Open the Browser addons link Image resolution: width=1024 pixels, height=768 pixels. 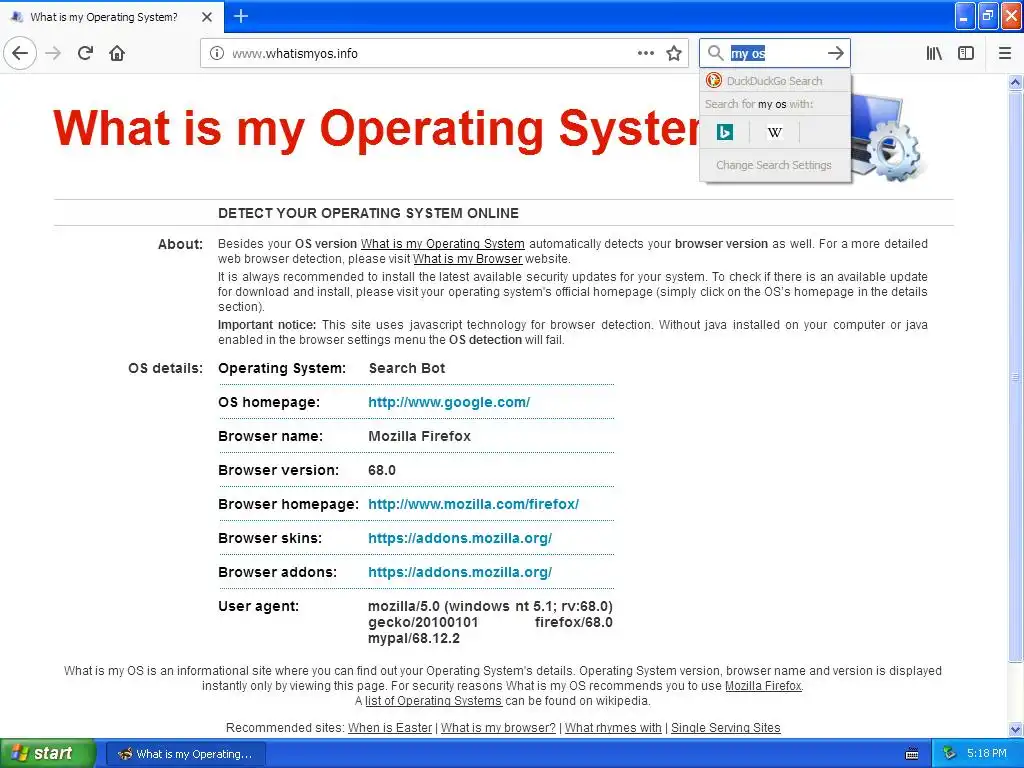[x=460, y=572]
